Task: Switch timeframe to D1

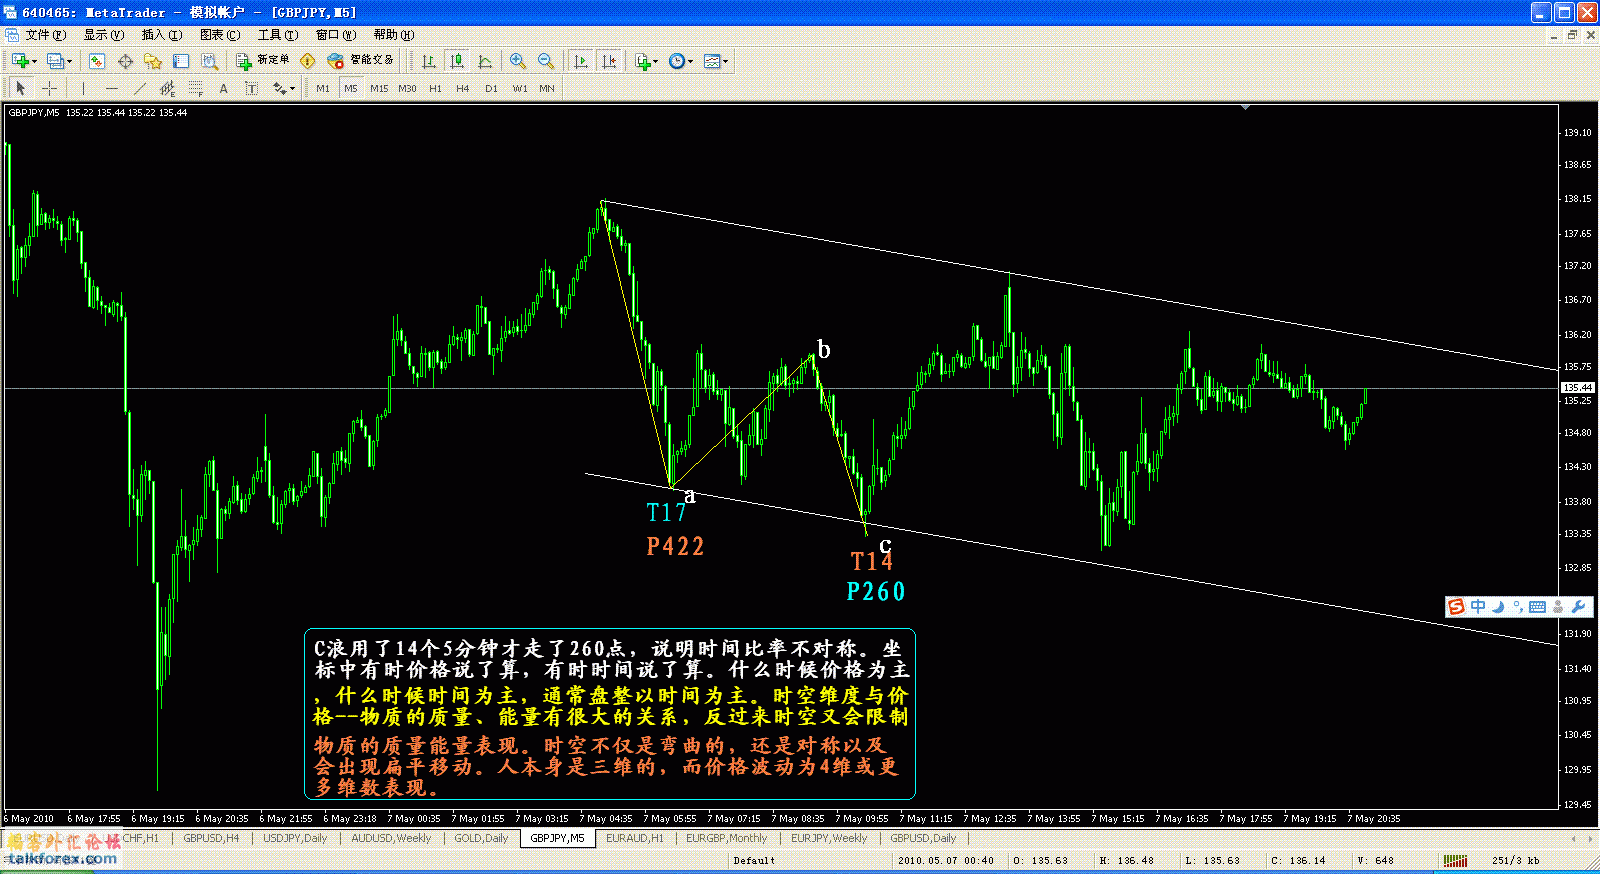Action: [x=491, y=88]
